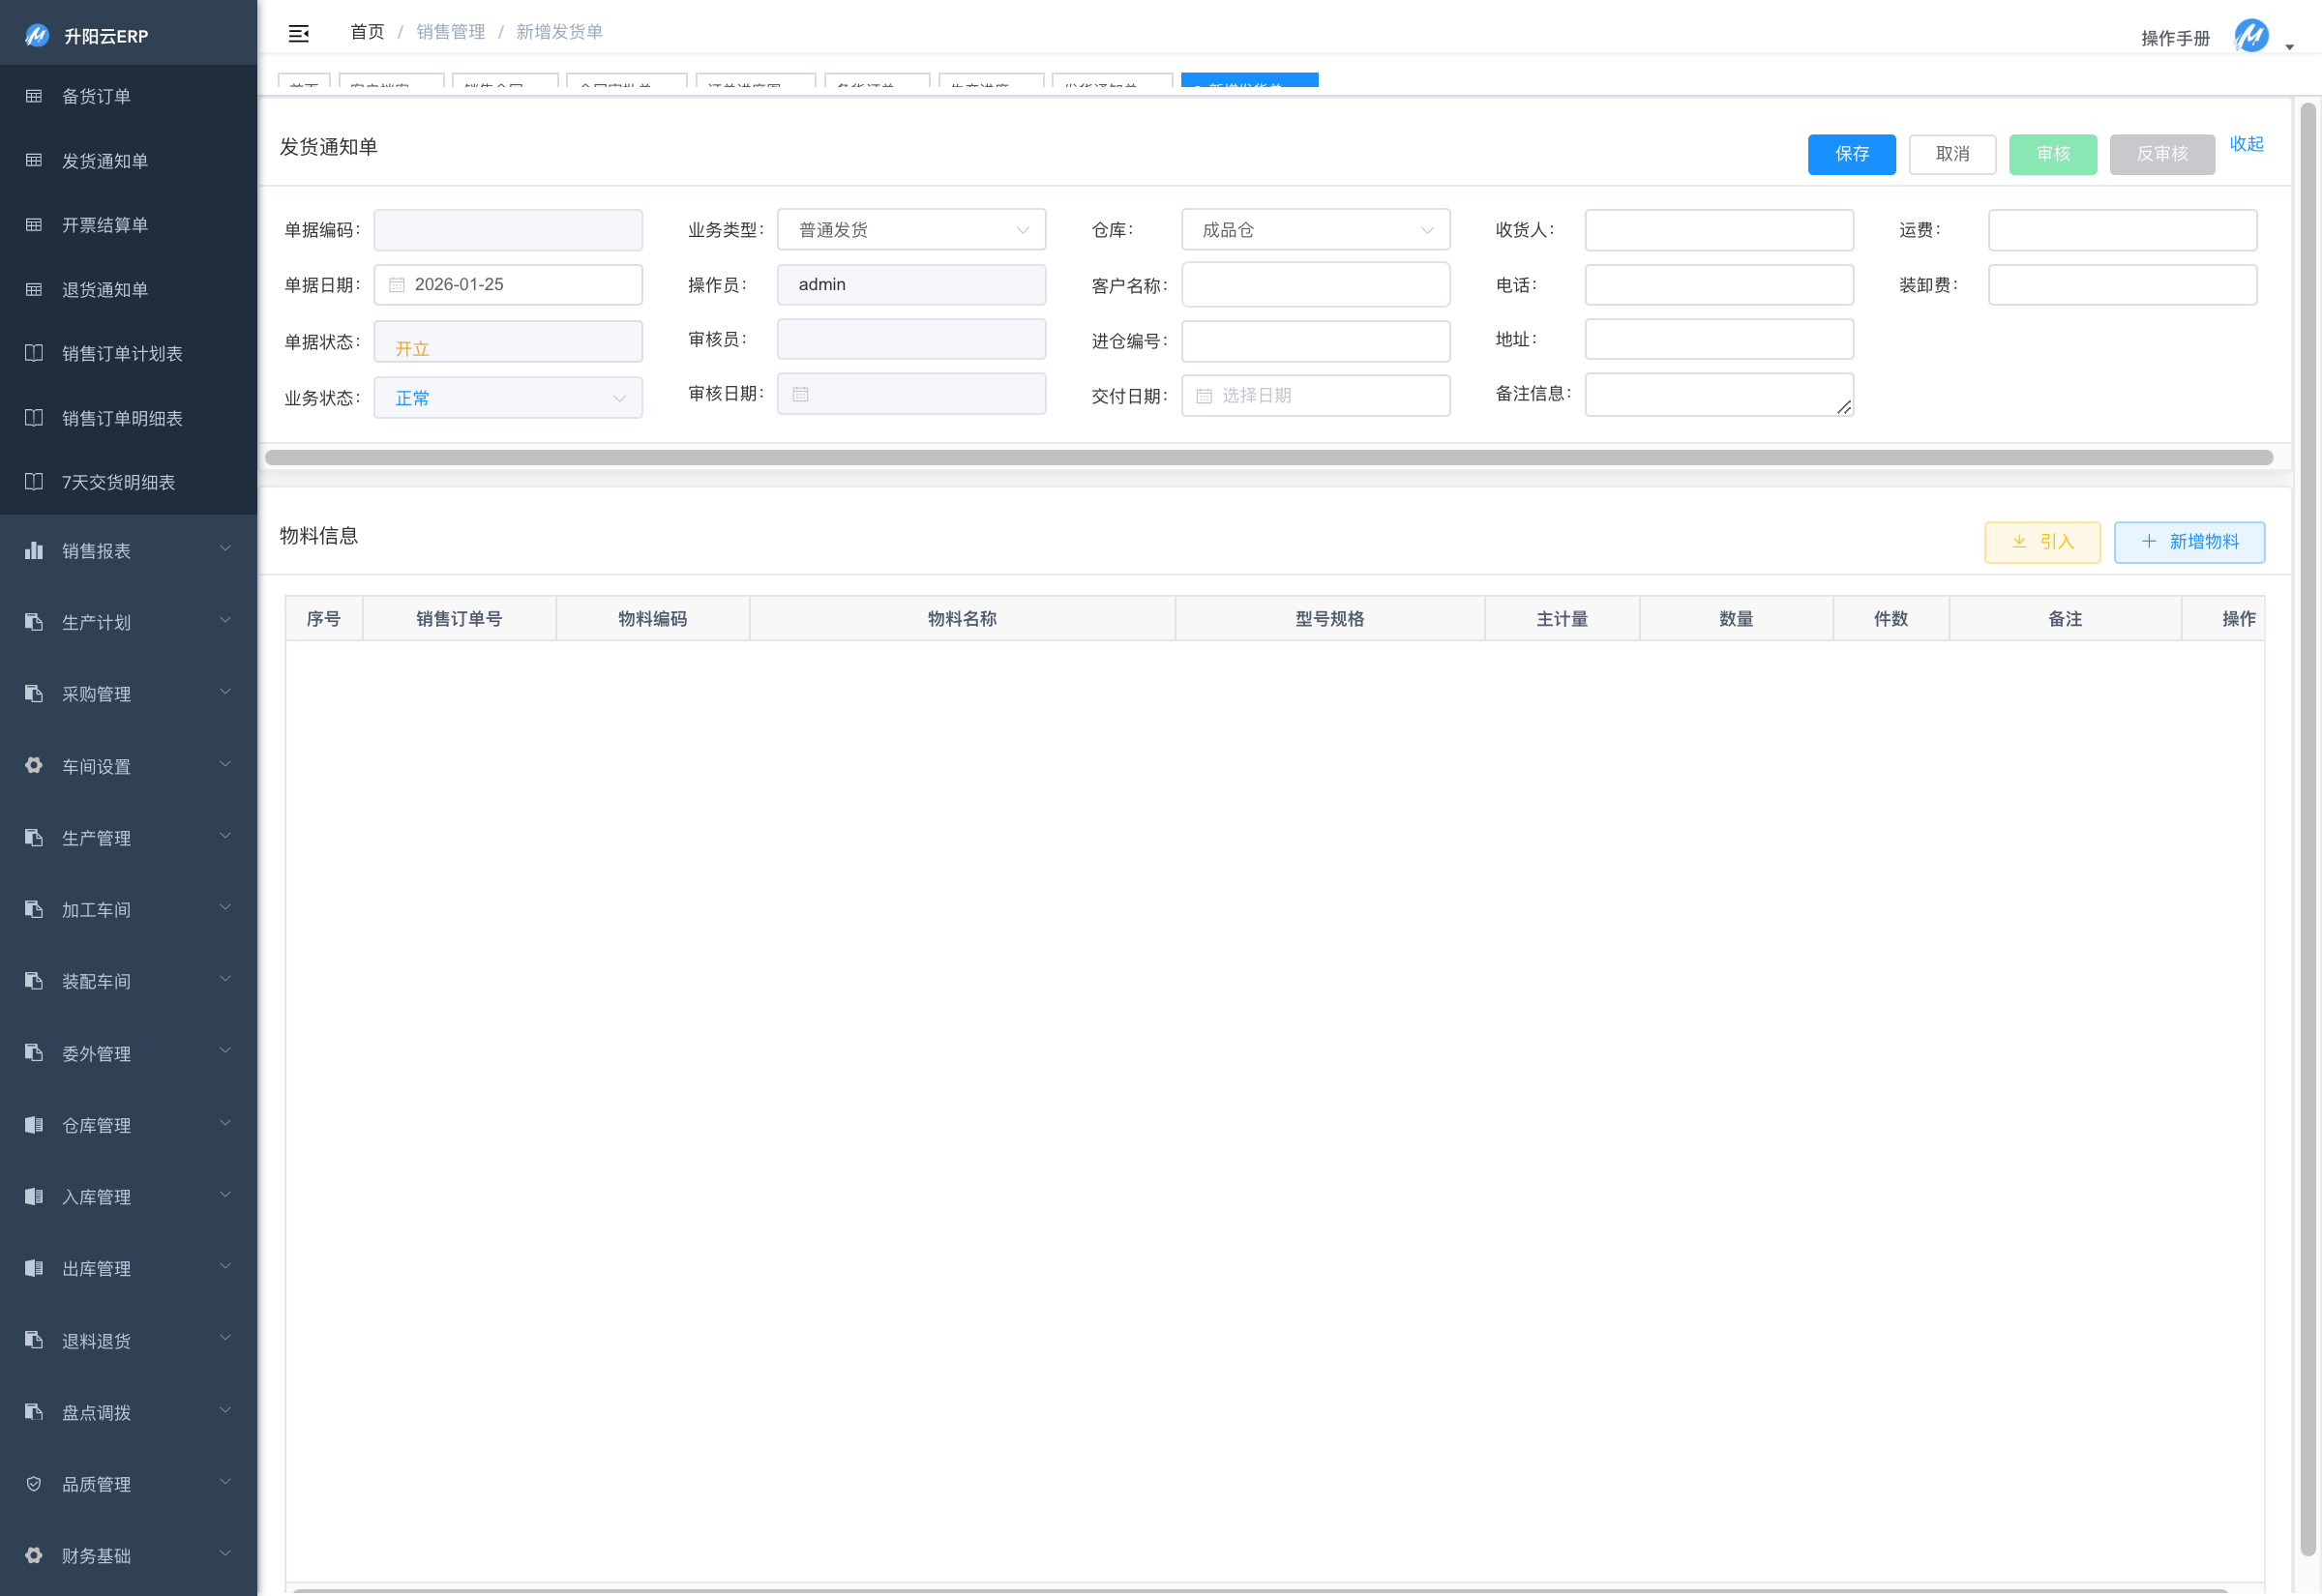Open the 7天交货明细表 report icon
The height and width of the screenshot is (1596, 2322).
click(34, 482)
